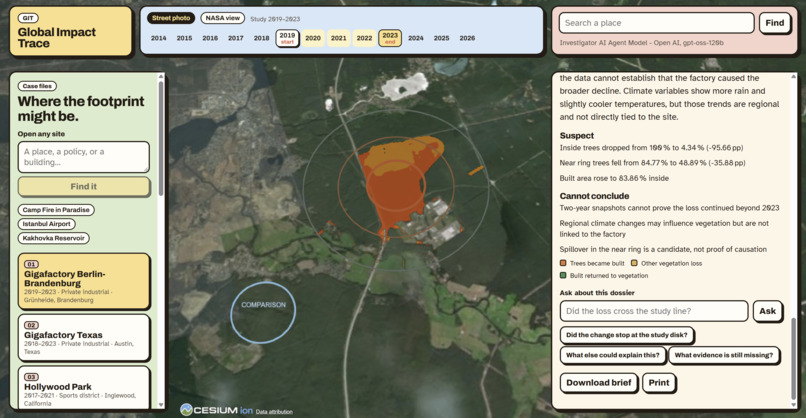Screen dimensions: 806x418
Task: Open the Kakhovka Reservoir preset
Action: click(x=53, y=238)
